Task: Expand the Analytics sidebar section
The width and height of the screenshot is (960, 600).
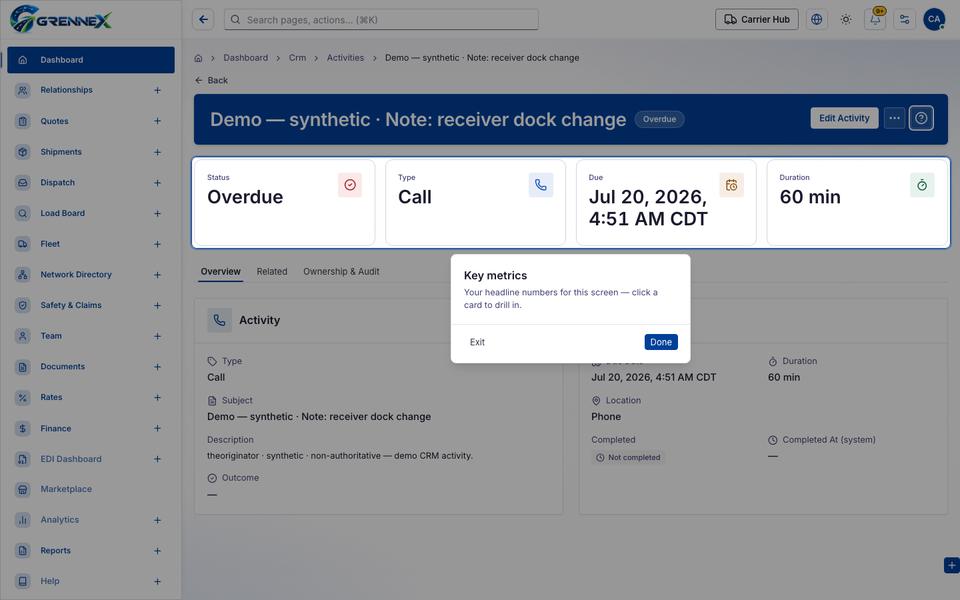Action: pyautogui.click(x=157, y=520)
